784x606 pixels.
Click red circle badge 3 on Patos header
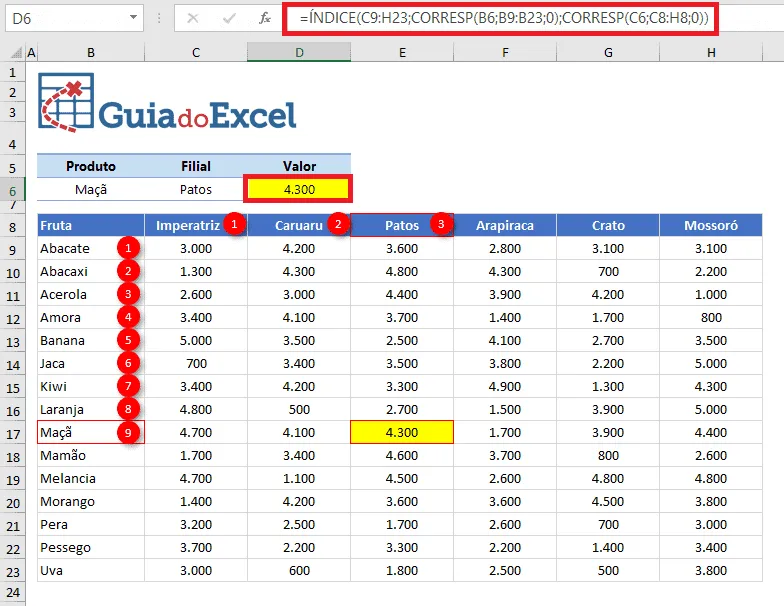(440, 224)
